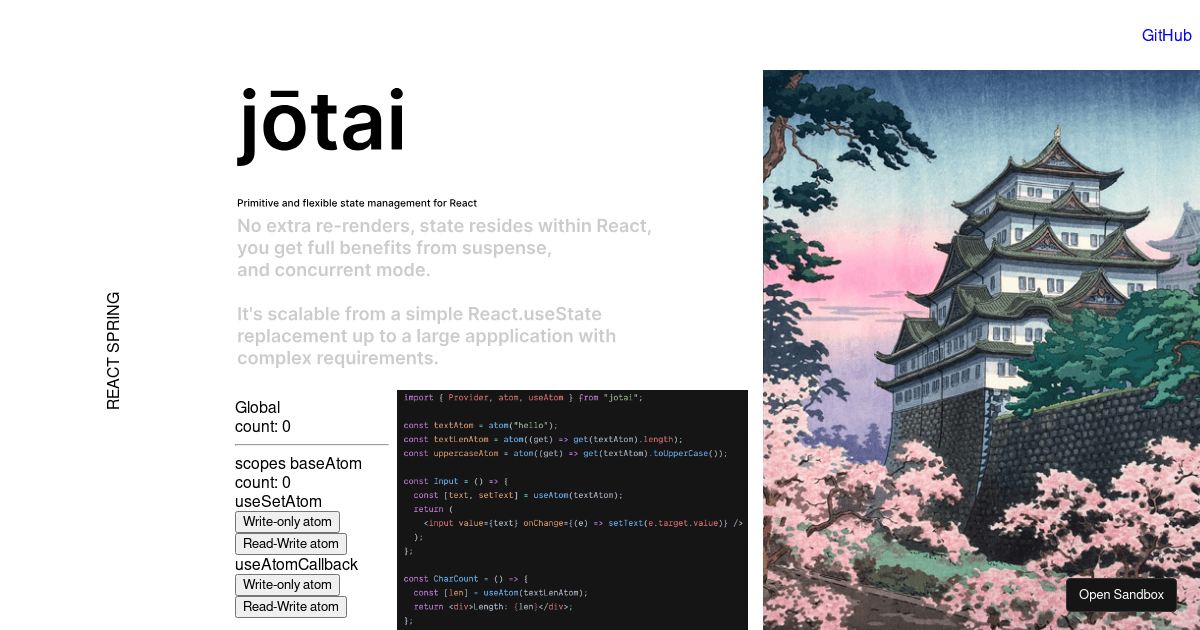
Task: Click the Open Sandbox button
Action: 1121,594
